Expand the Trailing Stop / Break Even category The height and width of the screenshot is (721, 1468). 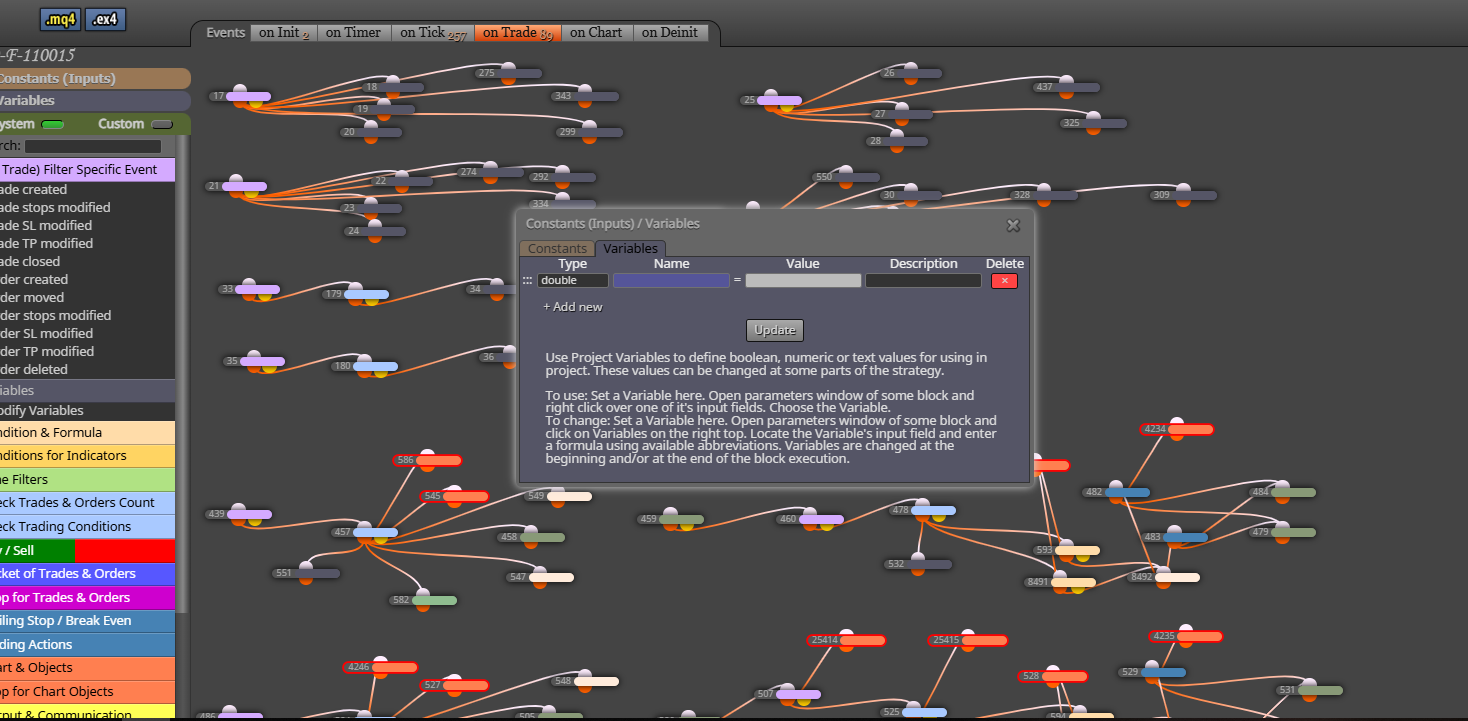point(87,621)
